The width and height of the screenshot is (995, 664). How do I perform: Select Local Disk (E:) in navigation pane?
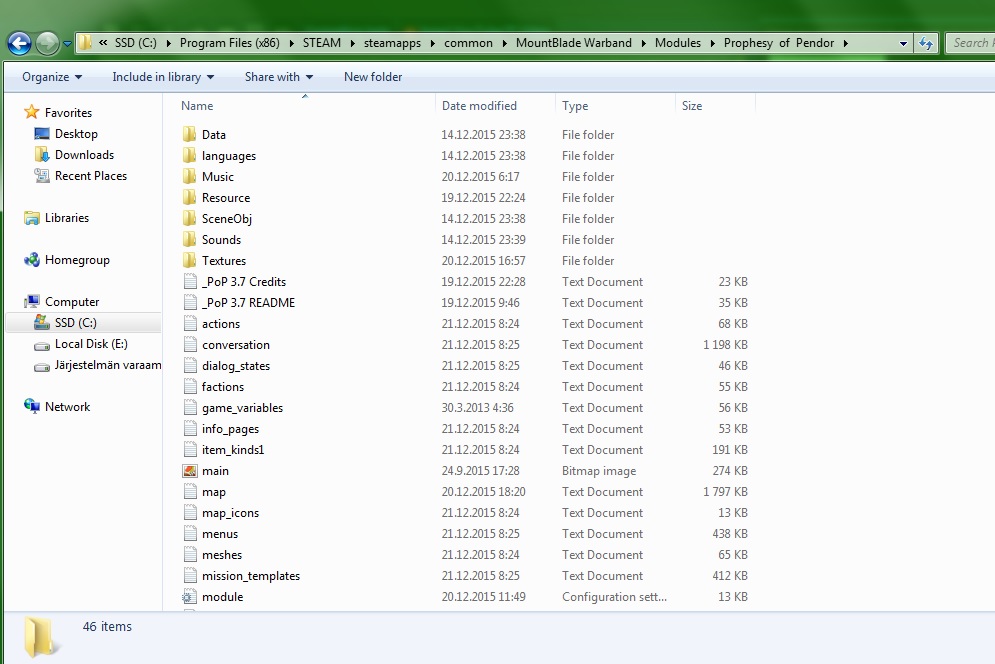(x=91, y=343)
